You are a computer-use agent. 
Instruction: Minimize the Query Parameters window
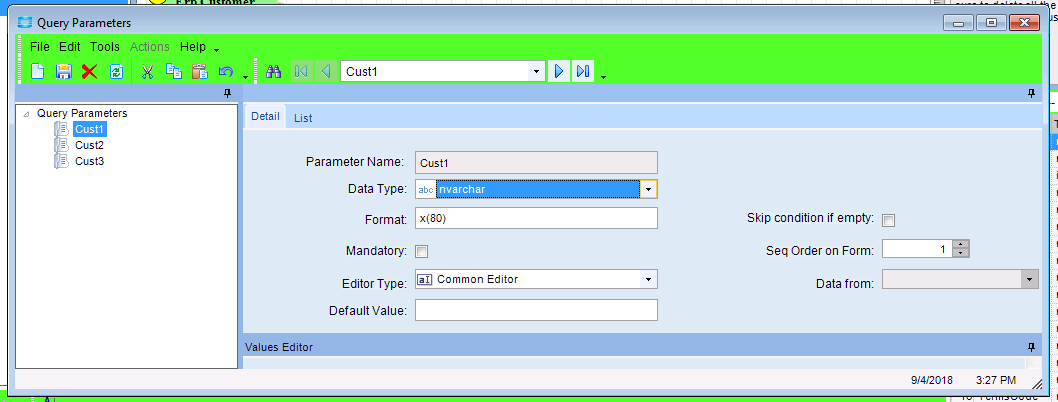click(958, 22)
